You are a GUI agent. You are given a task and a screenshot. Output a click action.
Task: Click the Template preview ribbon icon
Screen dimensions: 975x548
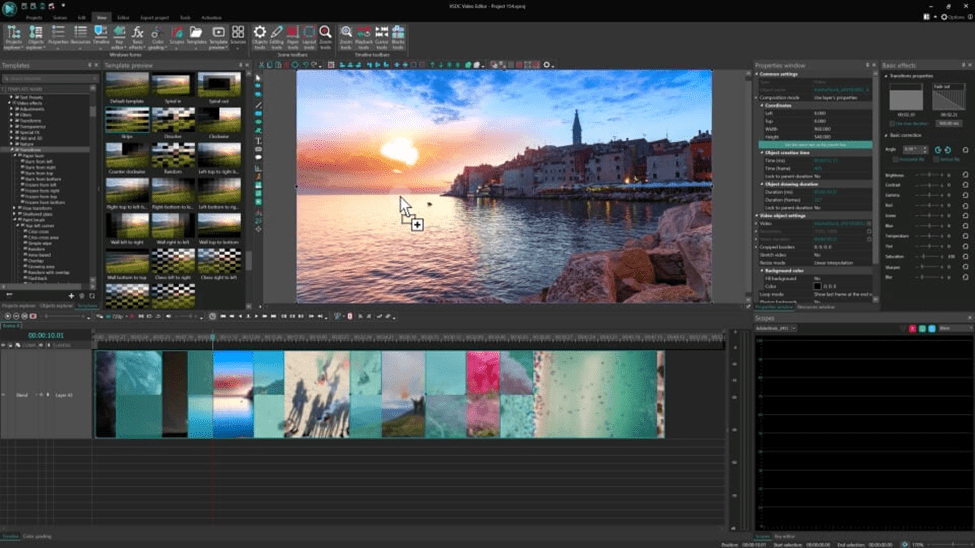(x=218, y=37)
